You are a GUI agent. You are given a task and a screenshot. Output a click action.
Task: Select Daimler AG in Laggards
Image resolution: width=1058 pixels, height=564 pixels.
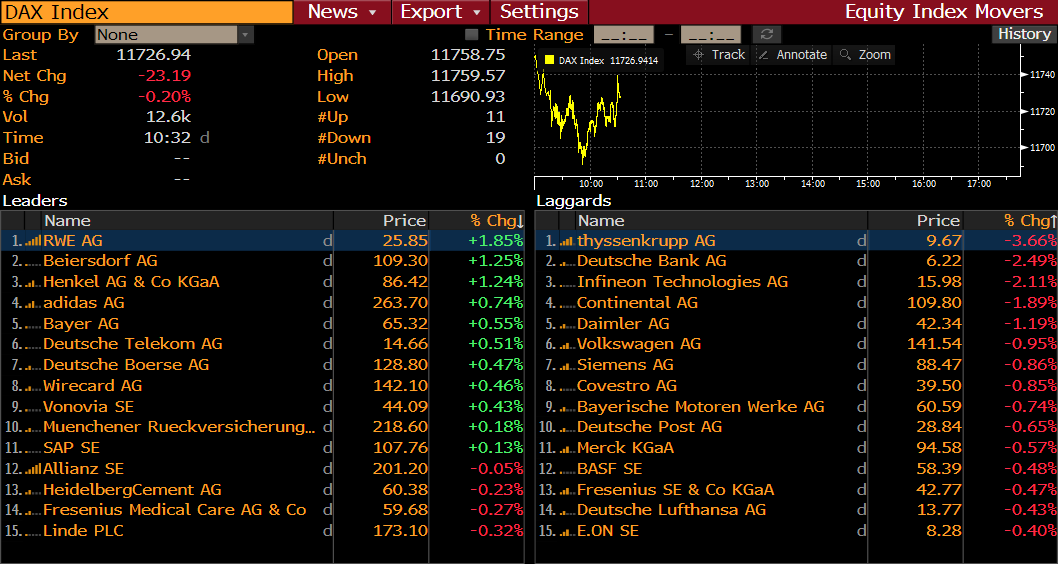tap(796, 324)
